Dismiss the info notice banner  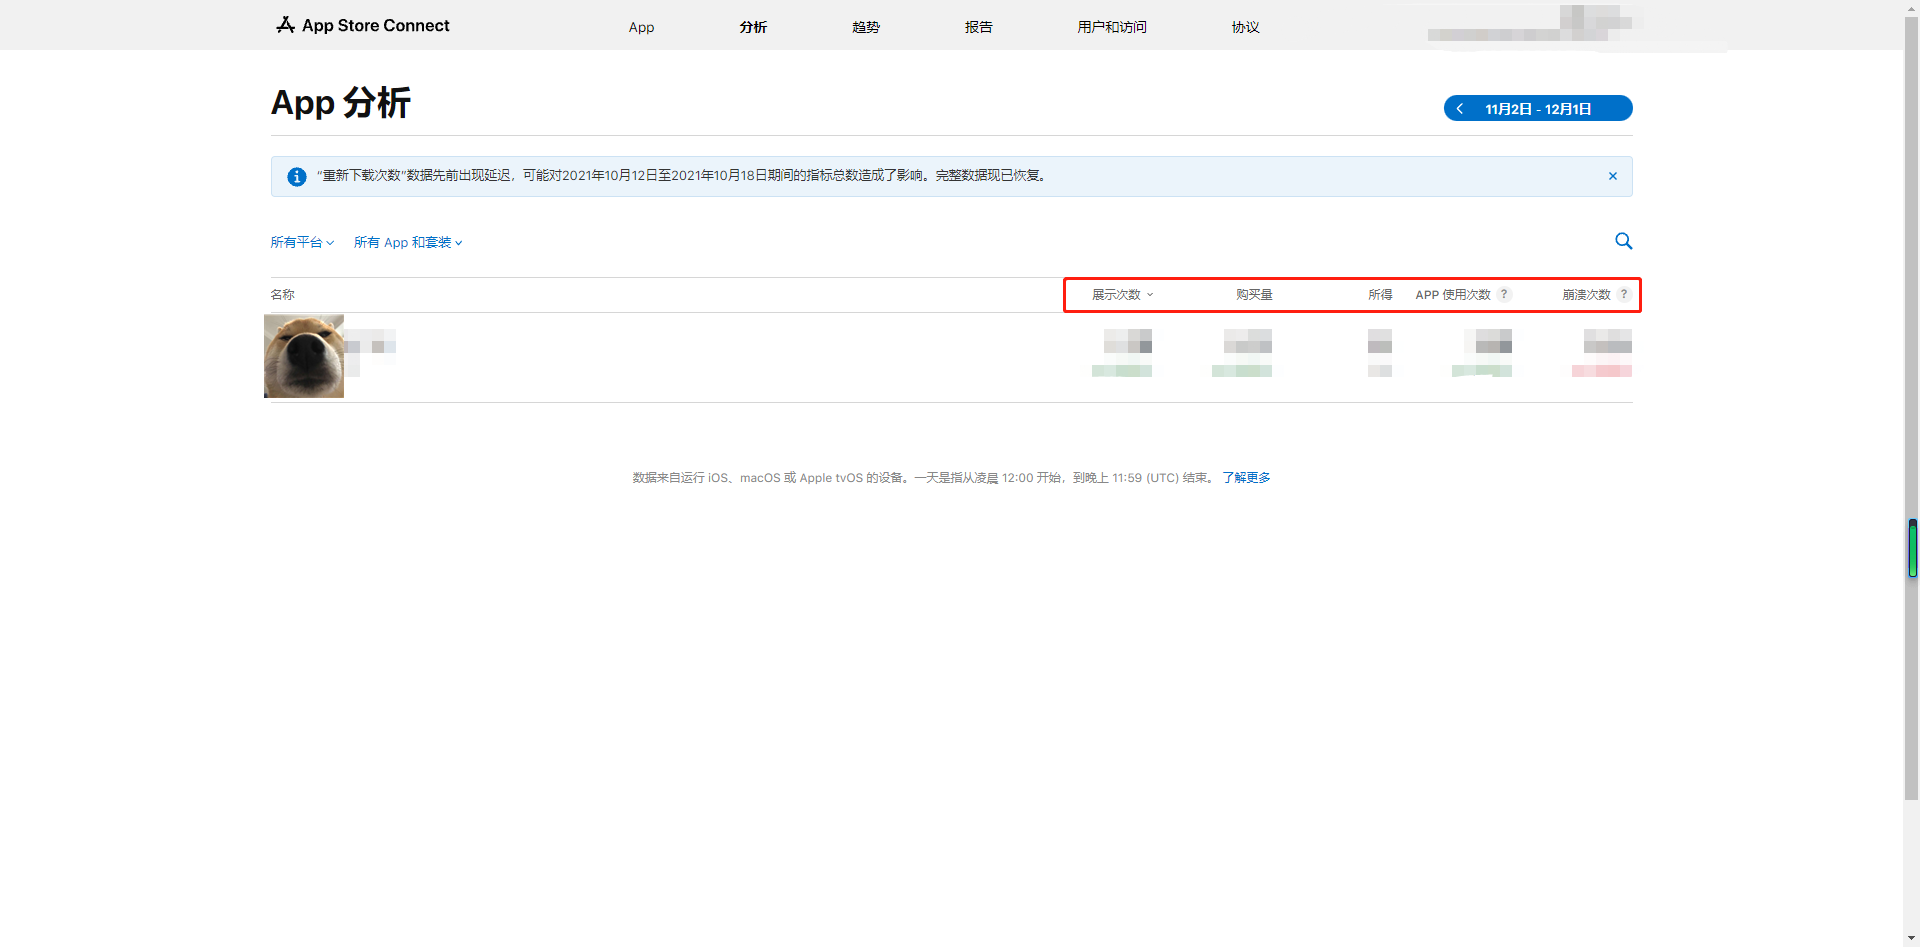click(x=1613, y=176)
